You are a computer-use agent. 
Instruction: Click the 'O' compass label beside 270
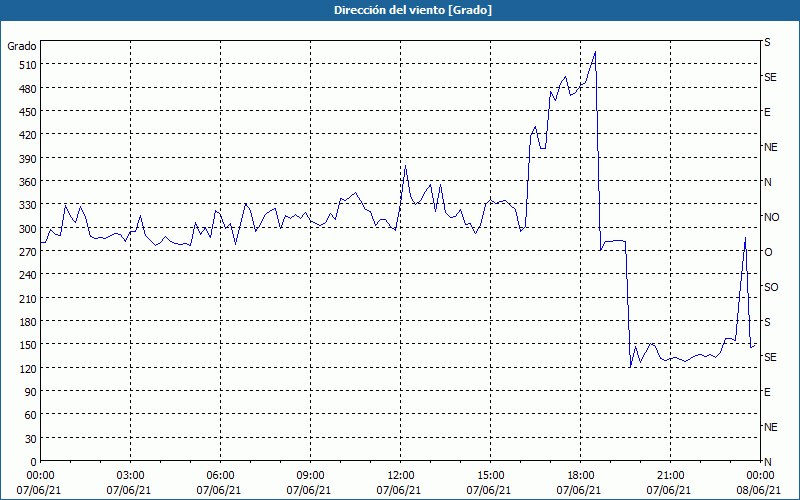pyautogui.click(x=768, y=252)
